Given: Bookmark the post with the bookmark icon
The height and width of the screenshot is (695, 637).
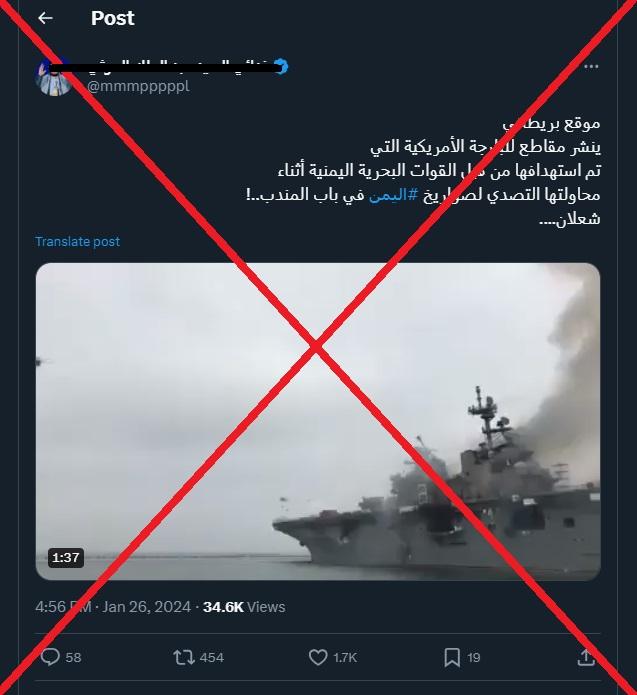Looking at the screenshot, I should [452, 657].
